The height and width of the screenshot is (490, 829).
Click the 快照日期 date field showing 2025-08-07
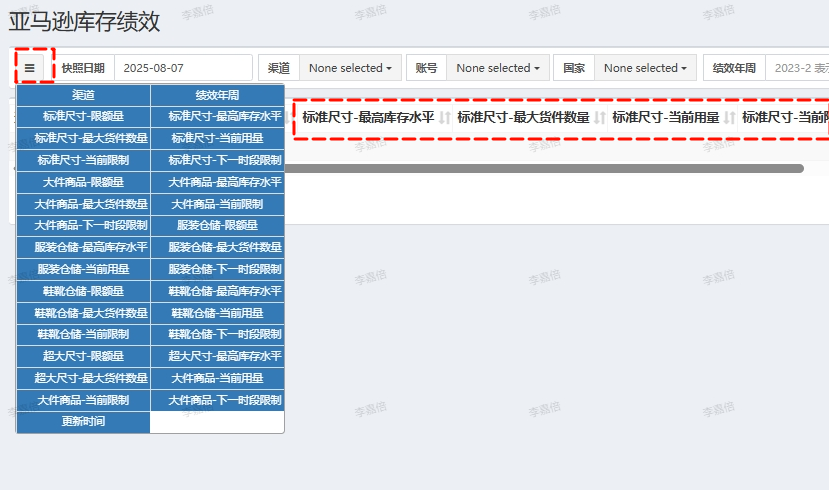183,68
